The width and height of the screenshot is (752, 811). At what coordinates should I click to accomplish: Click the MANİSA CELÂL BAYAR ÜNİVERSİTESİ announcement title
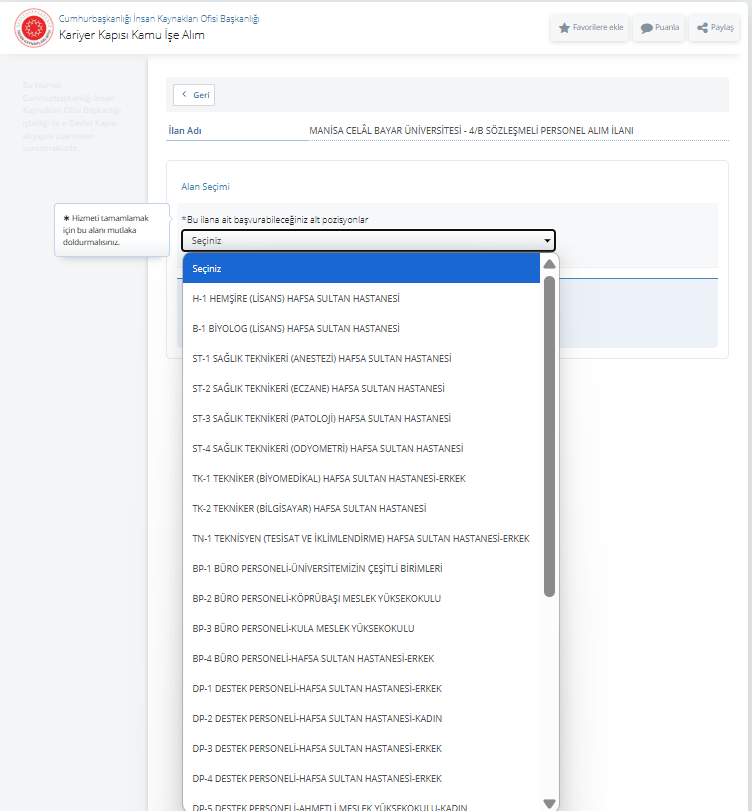[471, 131]
